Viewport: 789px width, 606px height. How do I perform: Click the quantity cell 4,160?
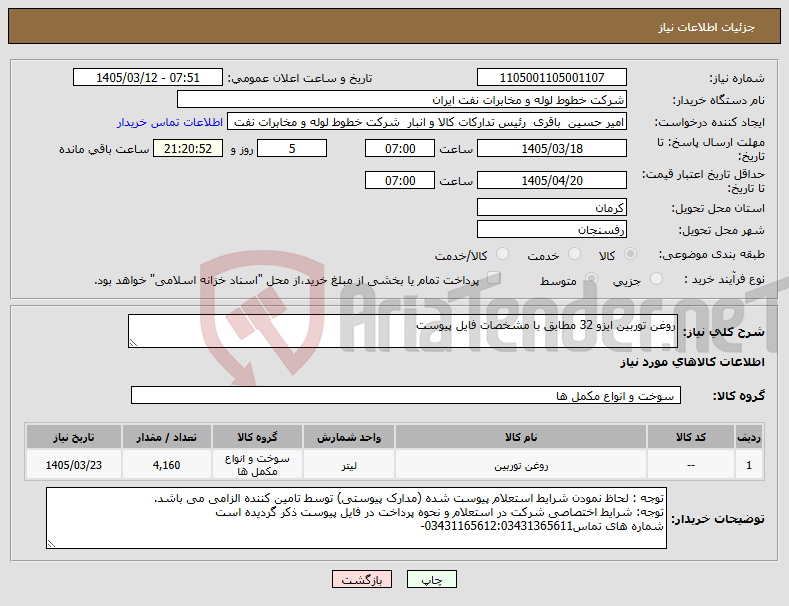(x=167, y=465)
